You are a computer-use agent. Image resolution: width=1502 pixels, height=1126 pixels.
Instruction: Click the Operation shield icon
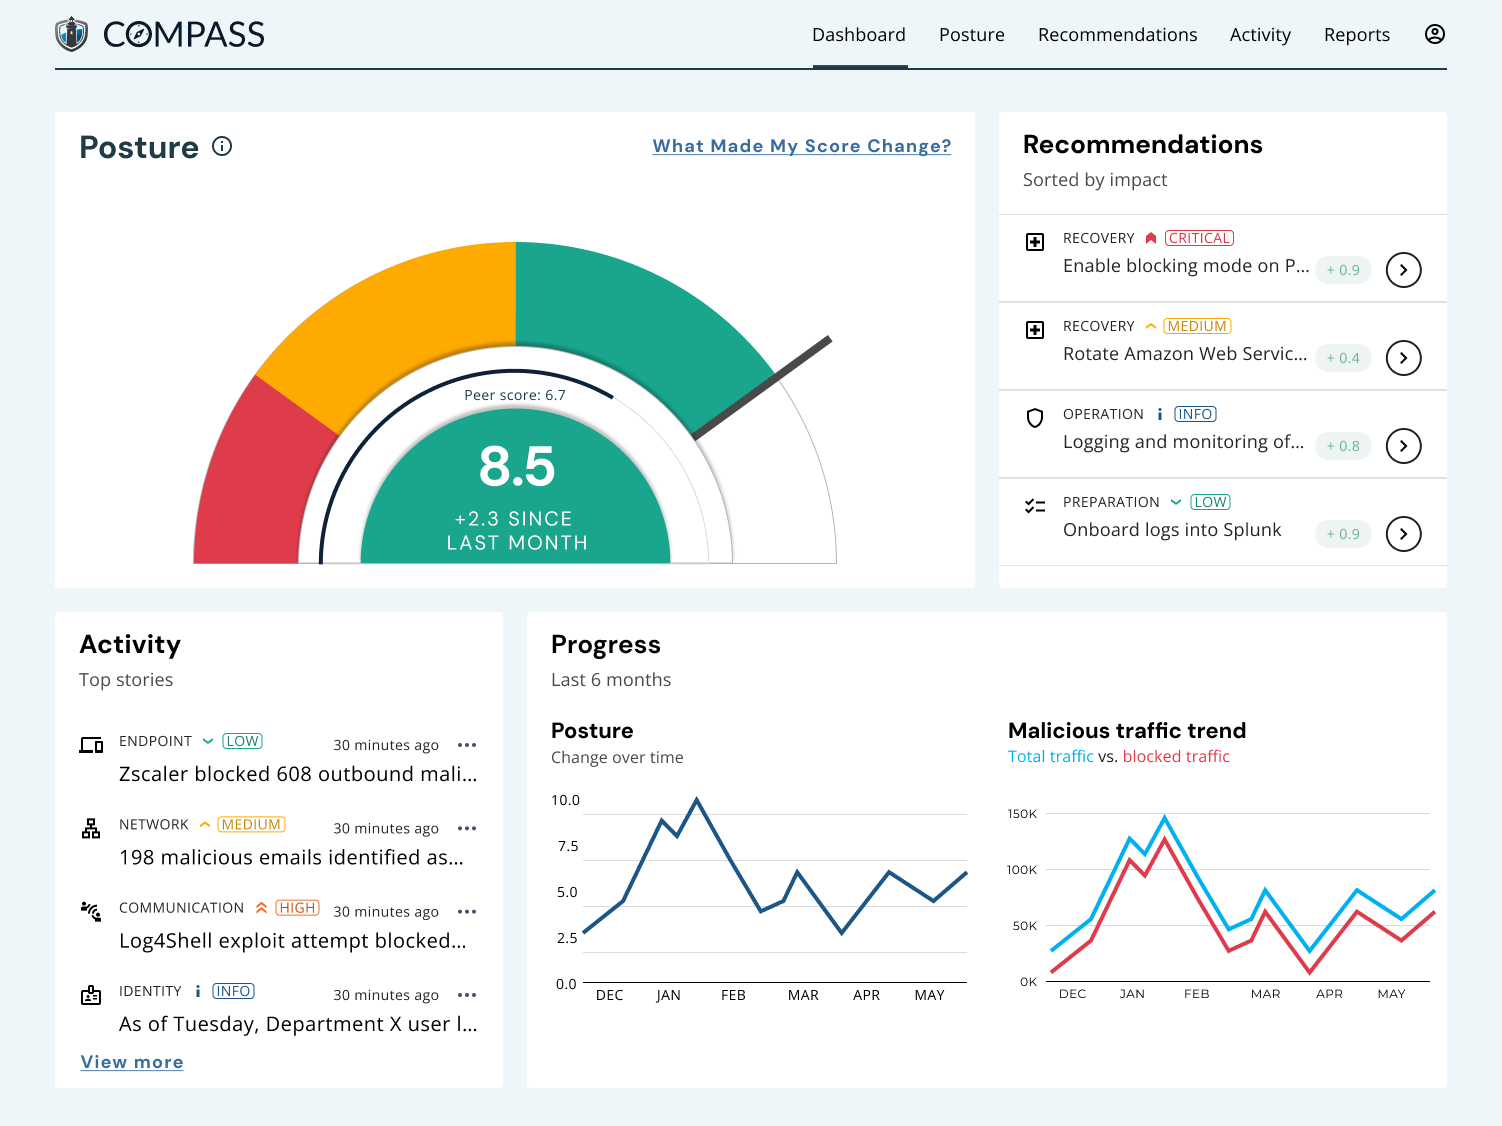(1035, 418)
